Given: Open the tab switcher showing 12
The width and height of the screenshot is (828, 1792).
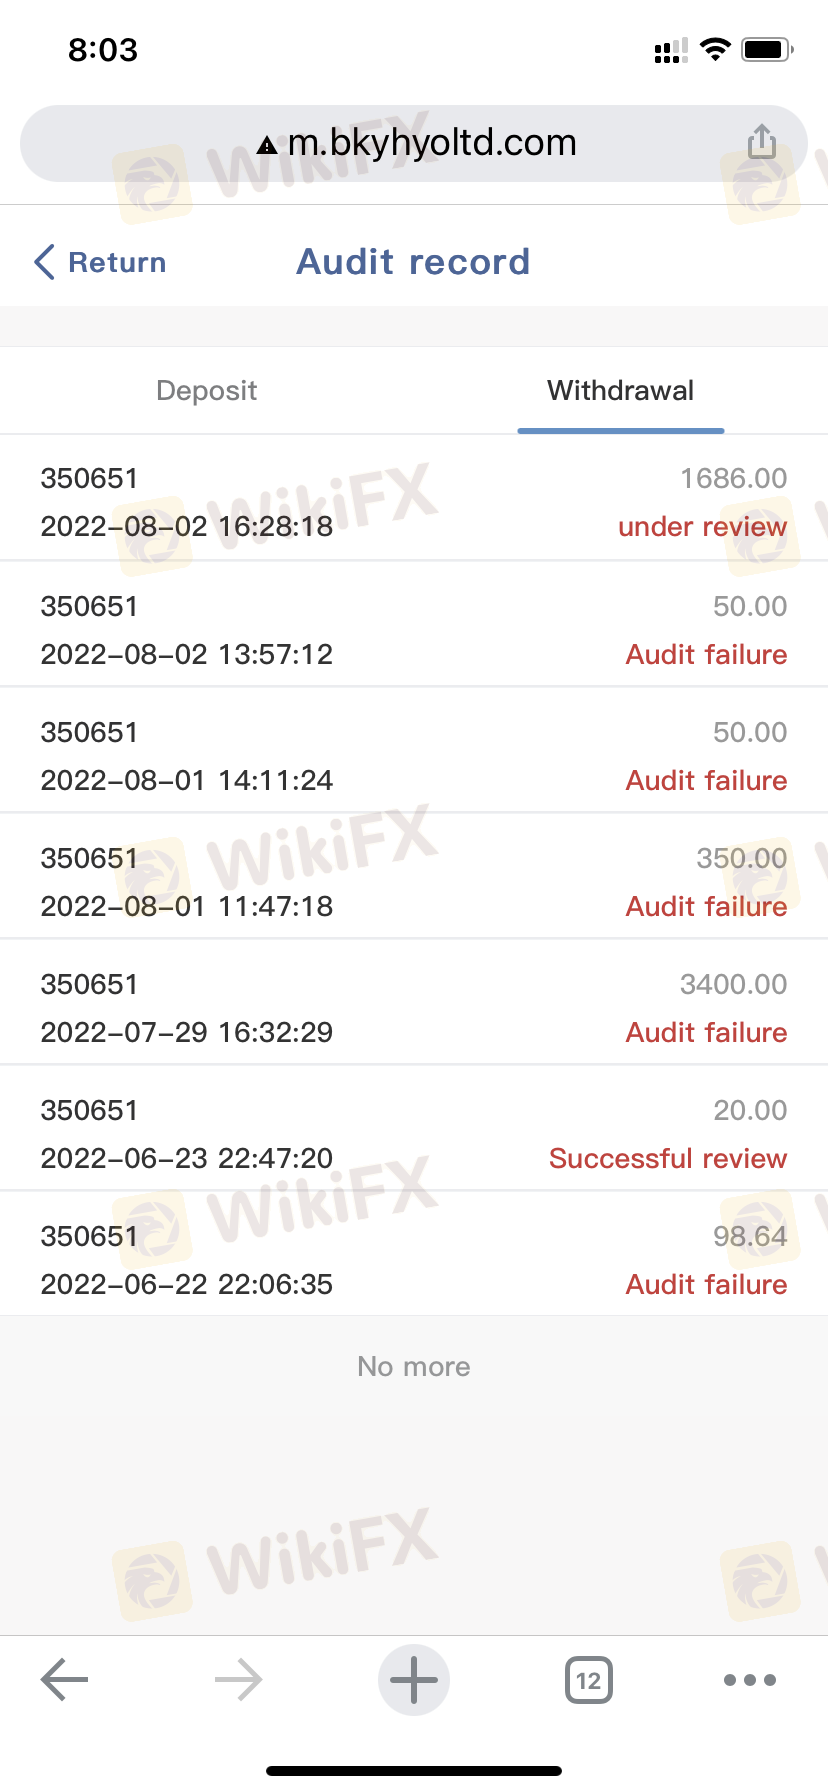Looking at the screenshot, I should [589, 1680].
